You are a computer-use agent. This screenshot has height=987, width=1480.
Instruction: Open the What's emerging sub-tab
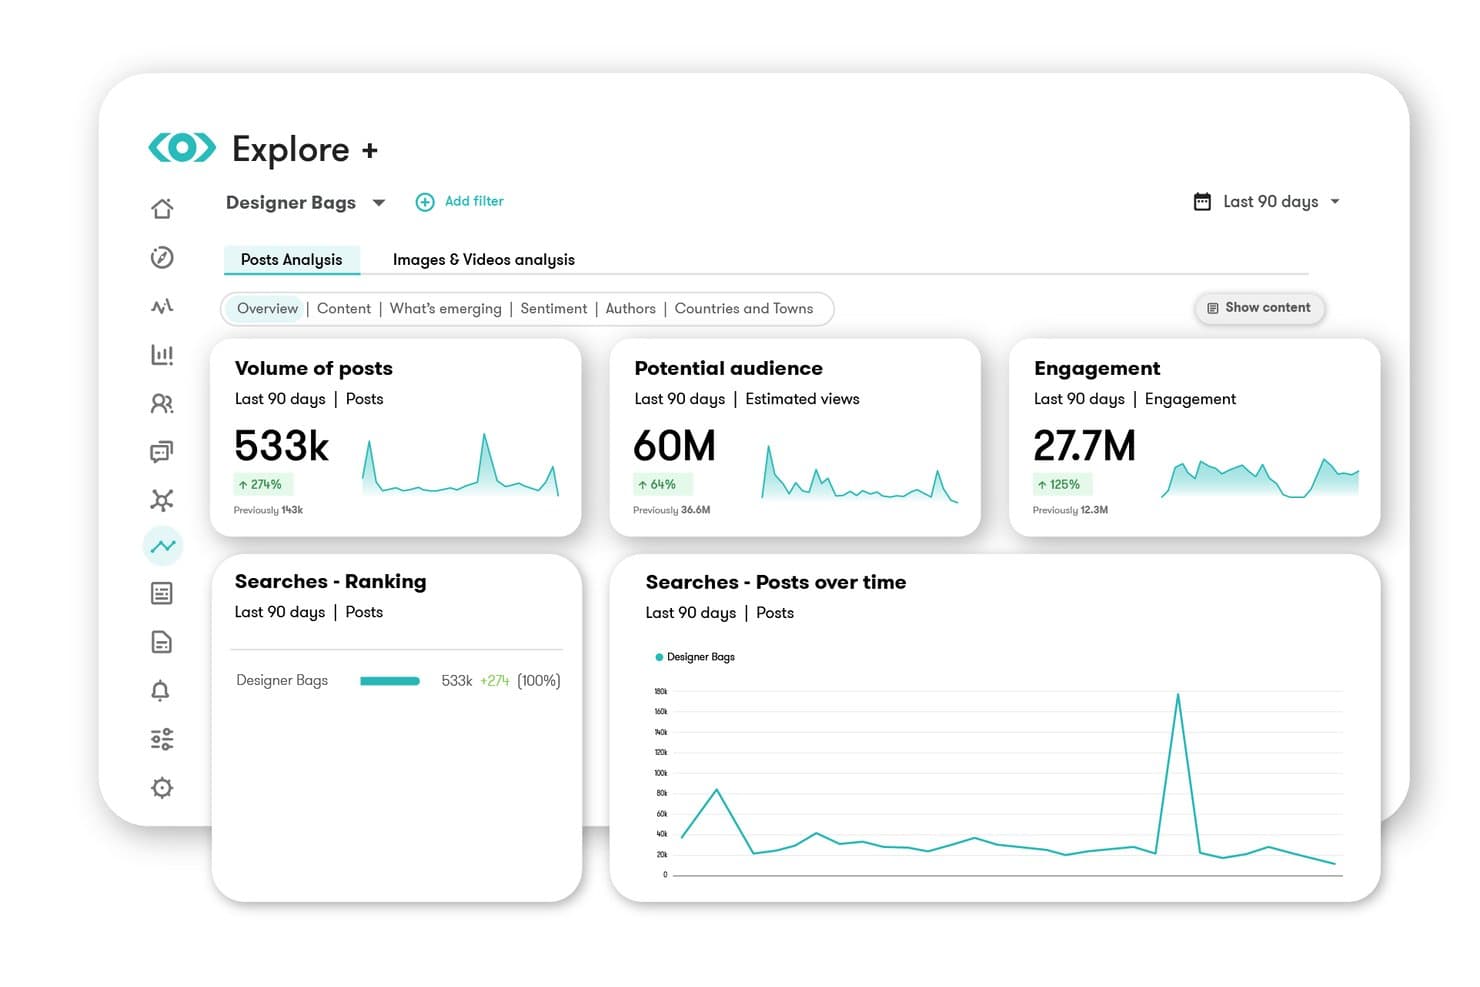446,308
